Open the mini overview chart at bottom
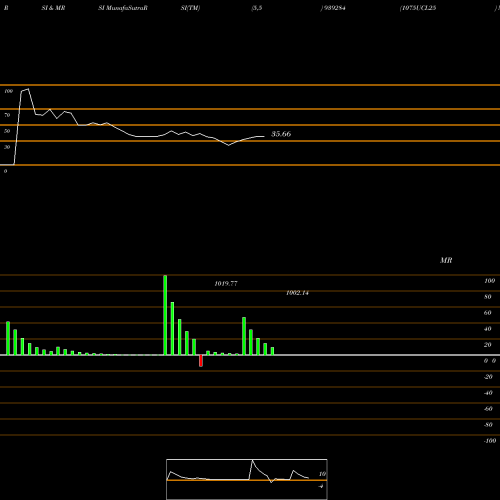This screenshot has height=500, width=500. (x=247, y=479)
